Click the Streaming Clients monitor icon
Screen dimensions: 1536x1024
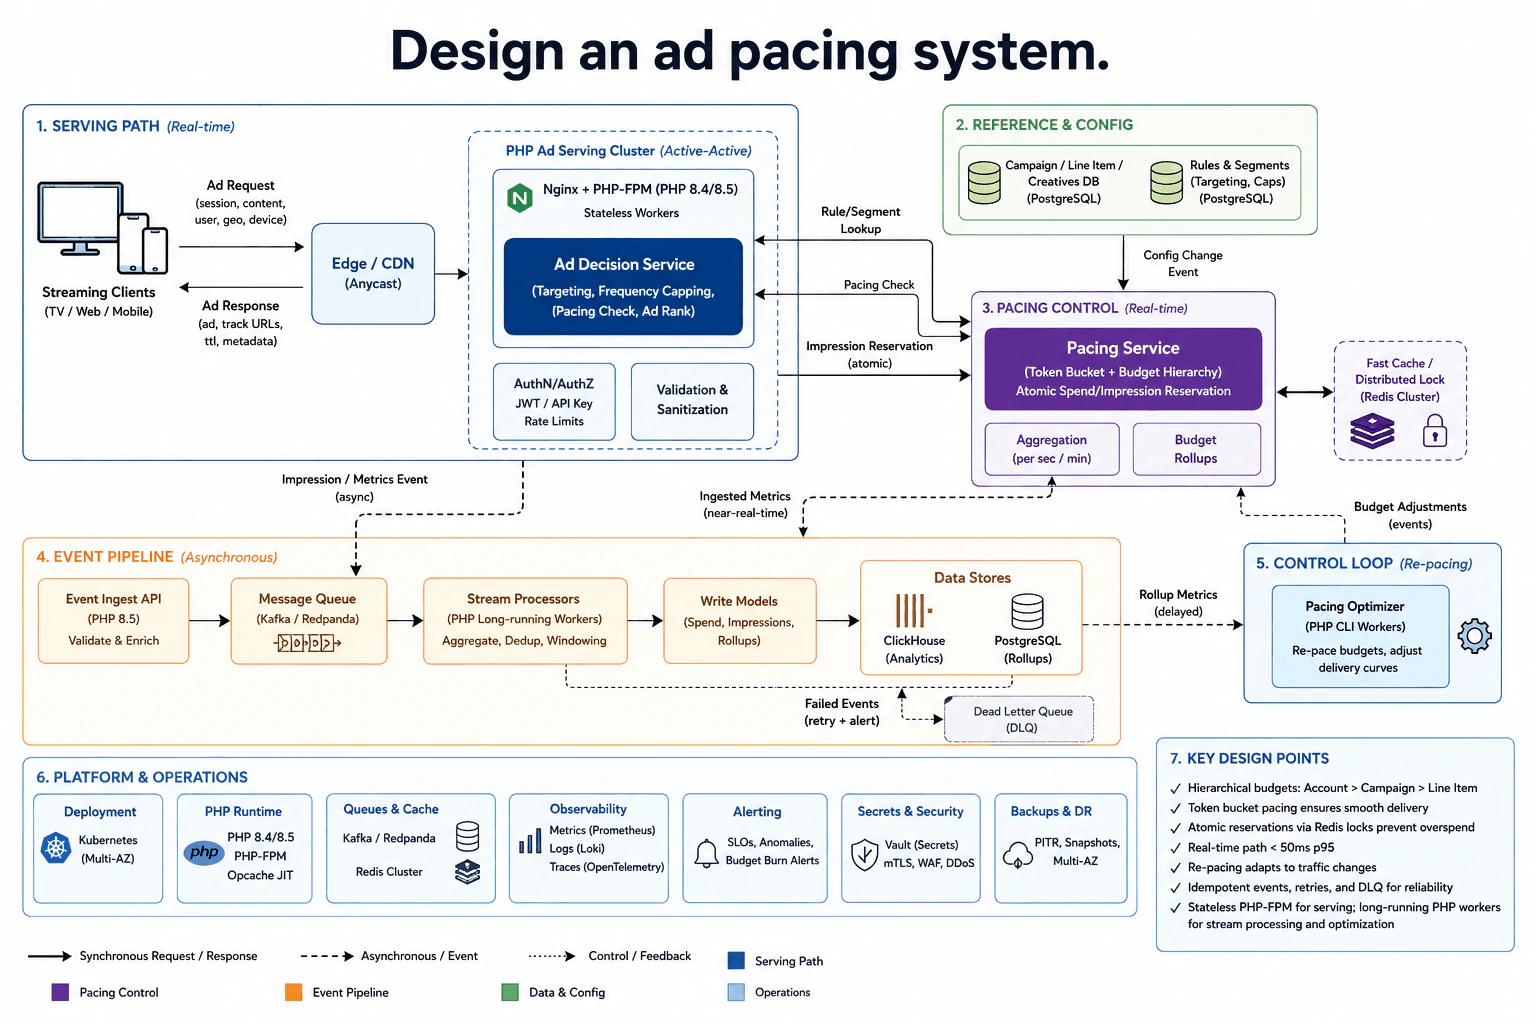click(80, 219)
